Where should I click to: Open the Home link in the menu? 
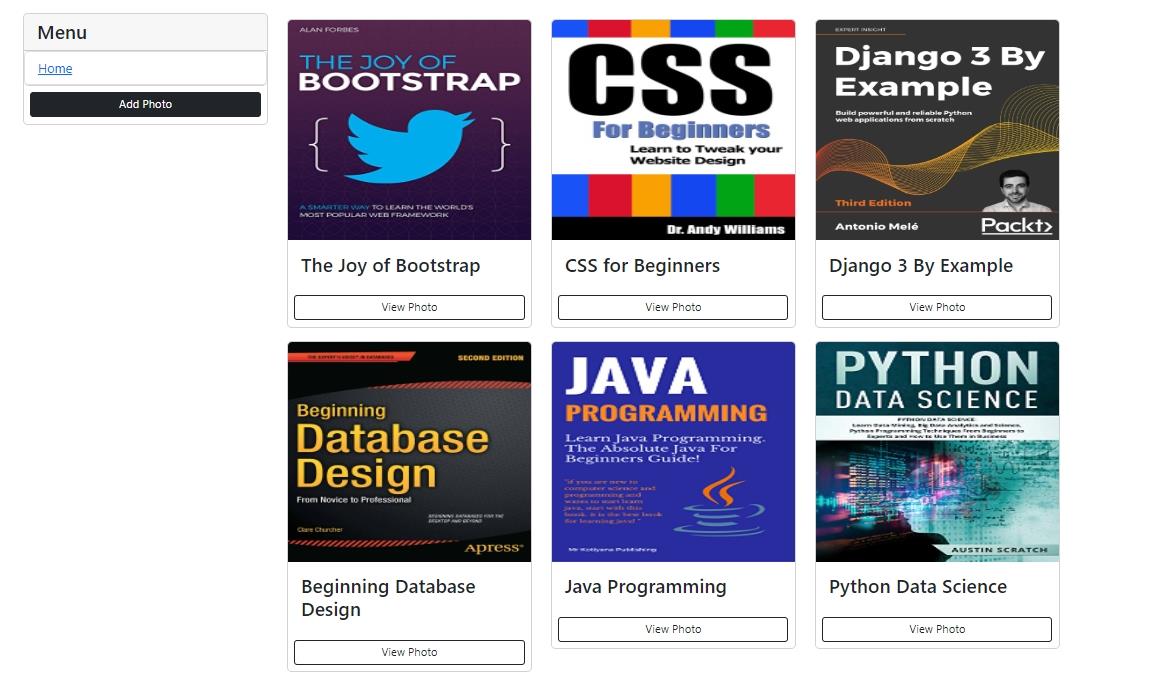(x=55, y=69)
